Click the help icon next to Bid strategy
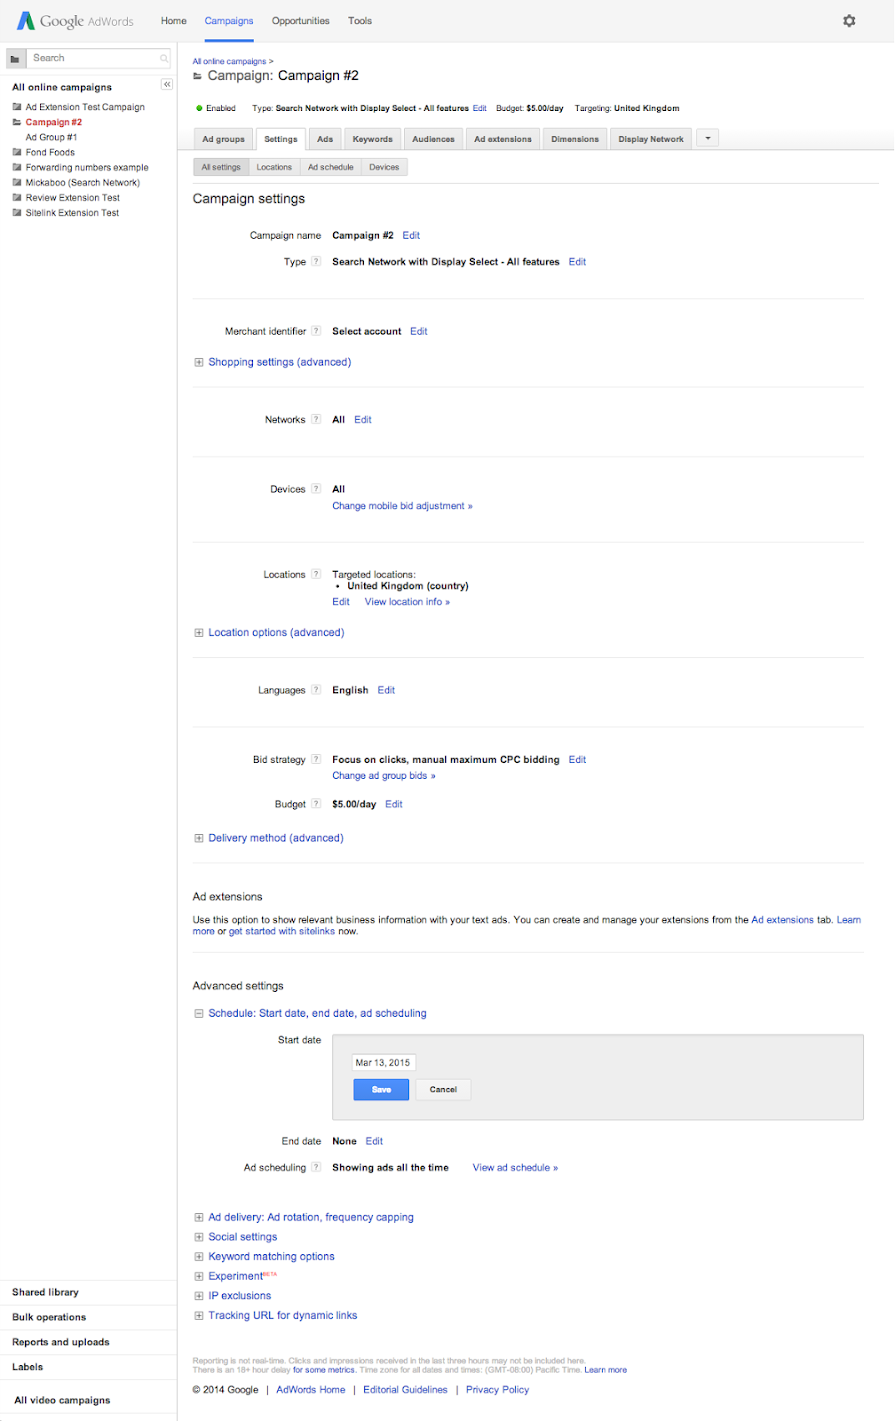The height and width of the screenshot is (1421, 895). (x=316, y=760)
